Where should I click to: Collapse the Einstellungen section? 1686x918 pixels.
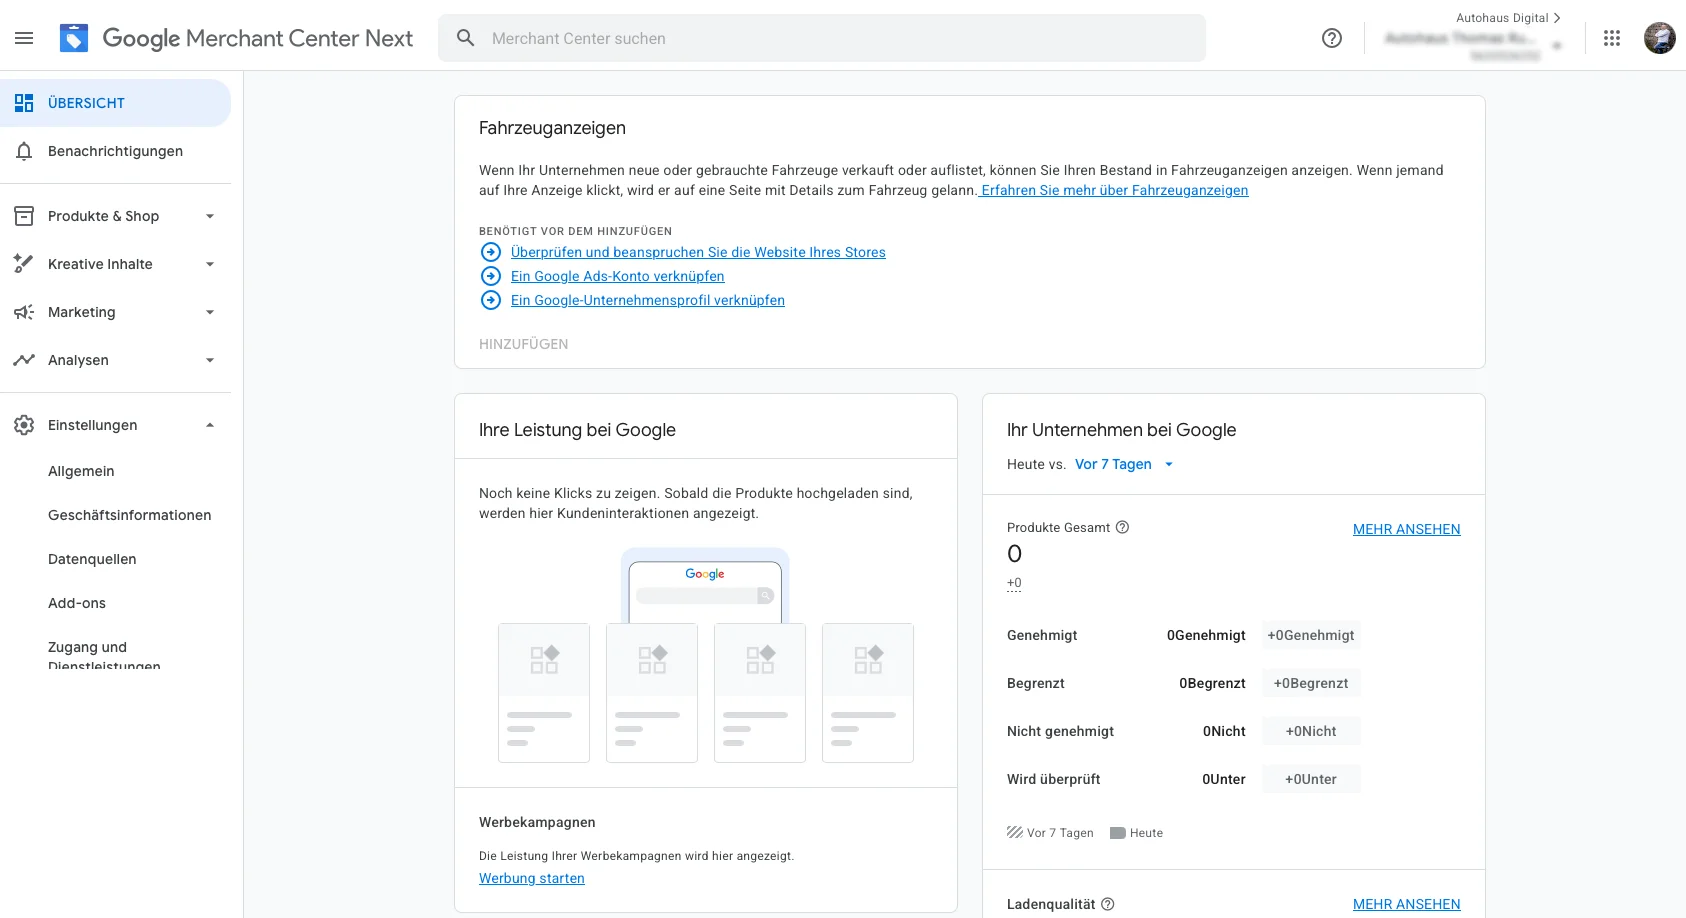[x=115, y=425]
